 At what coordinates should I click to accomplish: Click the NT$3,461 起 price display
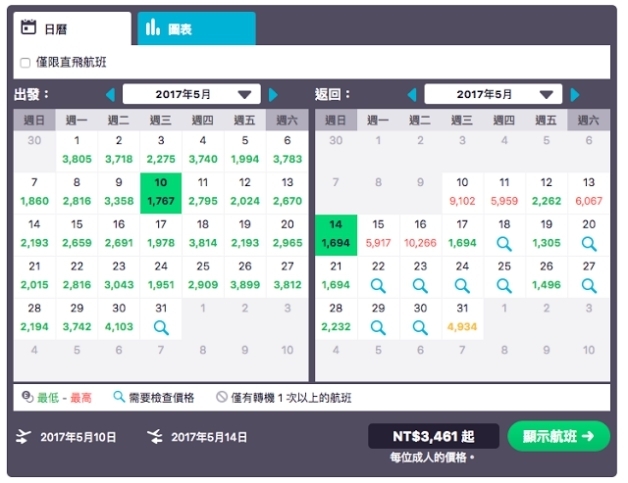click(433, 436)
